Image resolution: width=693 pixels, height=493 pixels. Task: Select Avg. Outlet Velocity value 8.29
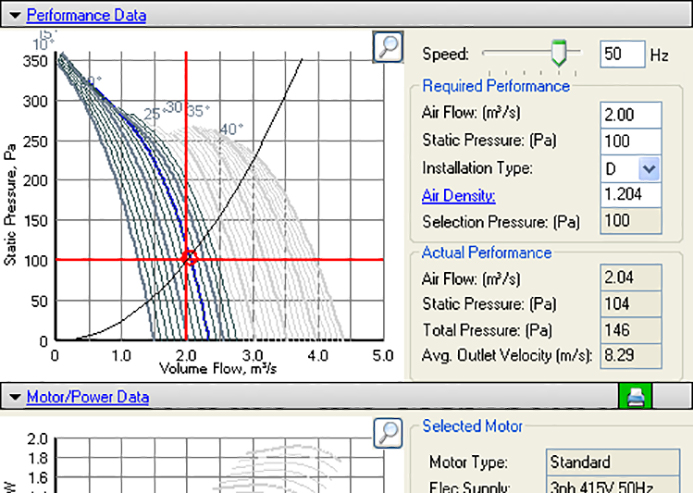point(631,355)
